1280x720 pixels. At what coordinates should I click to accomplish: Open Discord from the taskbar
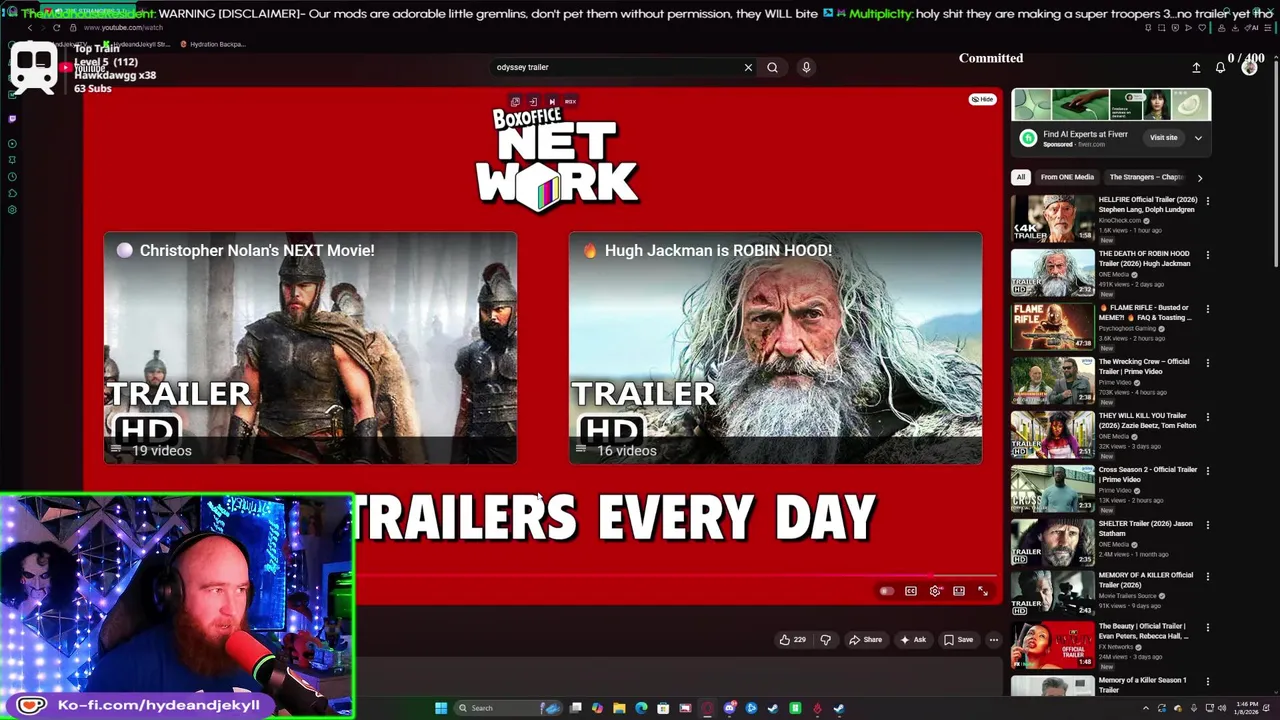point(730,708)
